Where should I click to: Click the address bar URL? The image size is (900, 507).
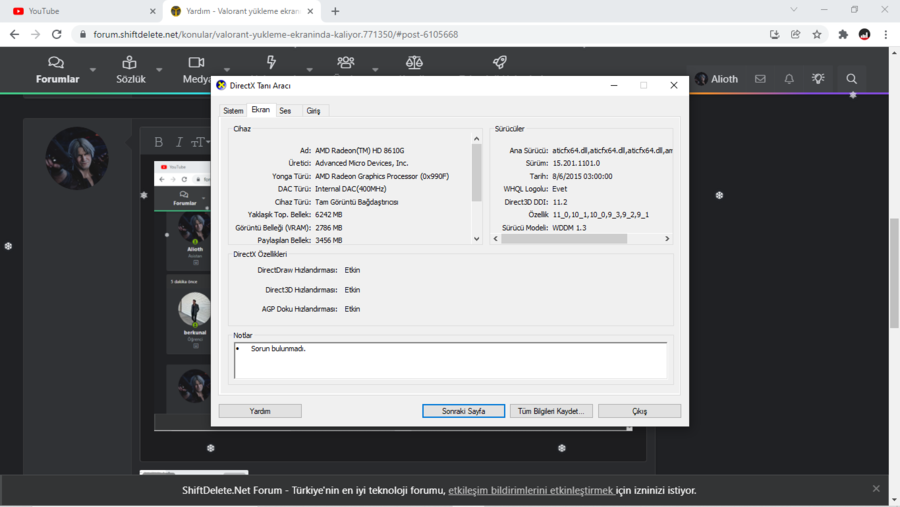click(276, 34)
